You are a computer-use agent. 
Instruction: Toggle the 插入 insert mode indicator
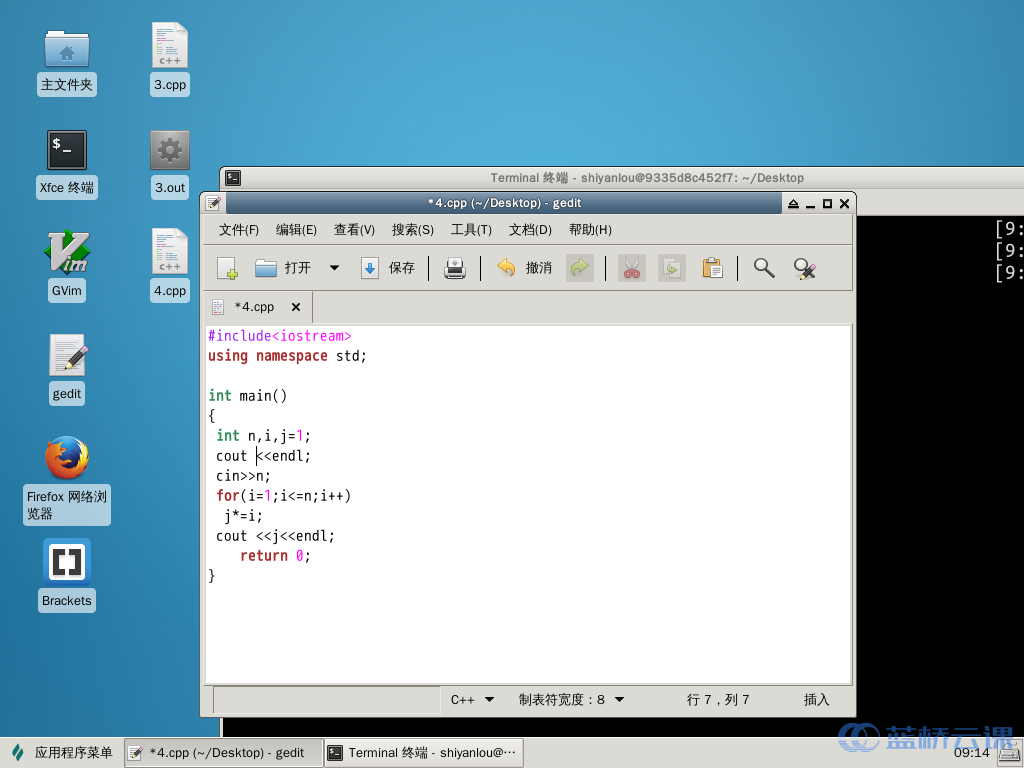tap(816, 700)
